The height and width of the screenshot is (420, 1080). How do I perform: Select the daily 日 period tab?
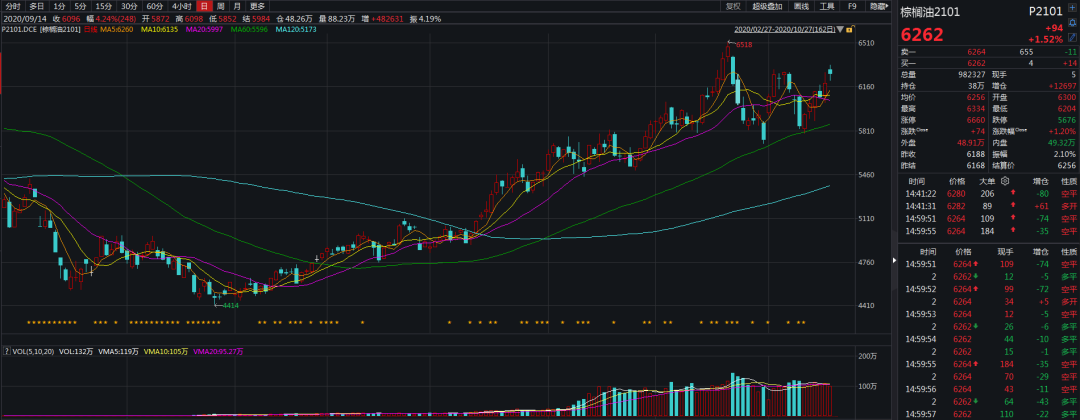point(204,6)
